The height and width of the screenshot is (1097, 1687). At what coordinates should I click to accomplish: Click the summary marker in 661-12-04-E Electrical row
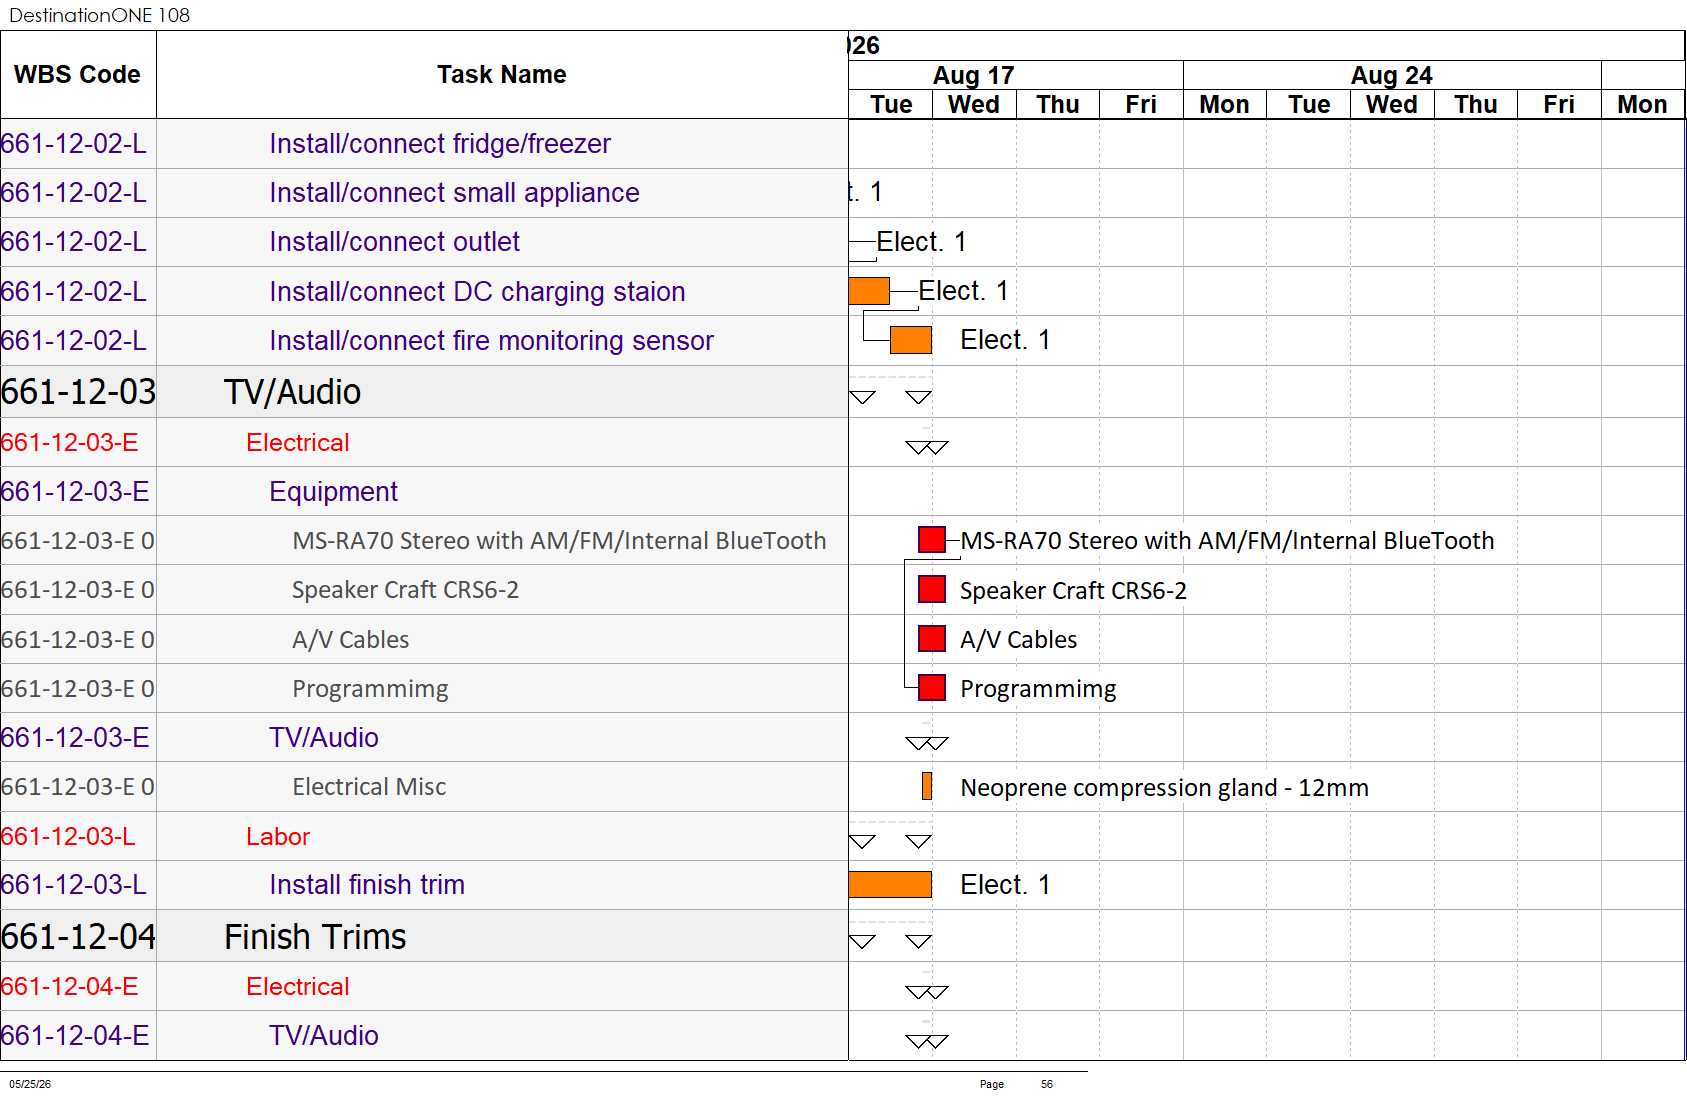pyautogui.click(x=926, y=992)
